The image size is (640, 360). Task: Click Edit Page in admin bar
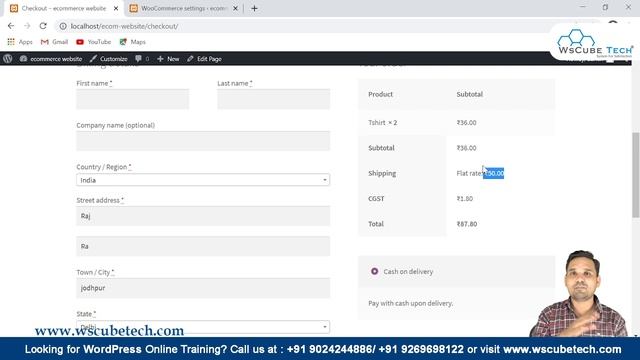[x=204, y=59]
